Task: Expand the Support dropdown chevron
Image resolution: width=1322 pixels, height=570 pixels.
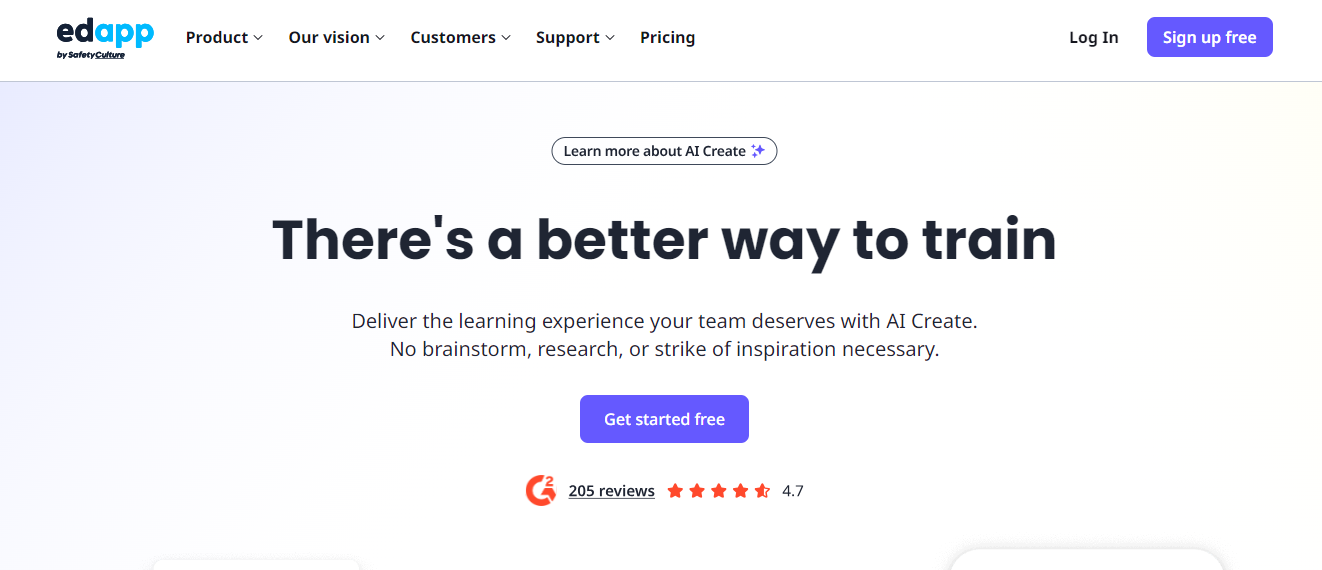Action: click(x=610, y=38)
